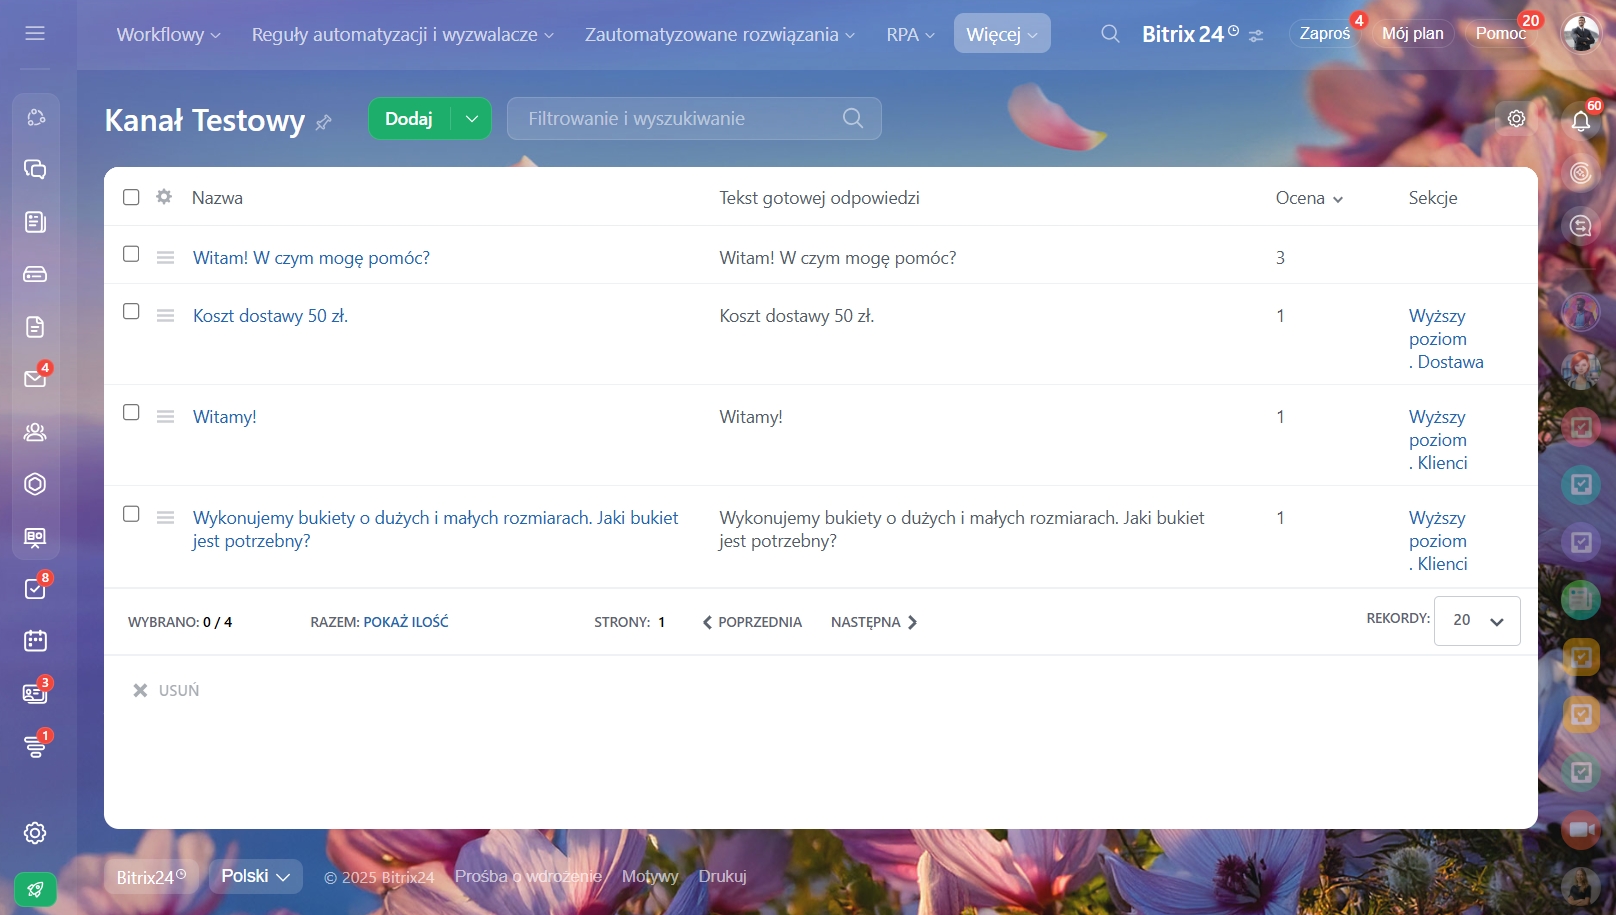Open the Więcej menu
Image resolution: width=1616 pixels, height=915 pixels.
[1002, 33]
